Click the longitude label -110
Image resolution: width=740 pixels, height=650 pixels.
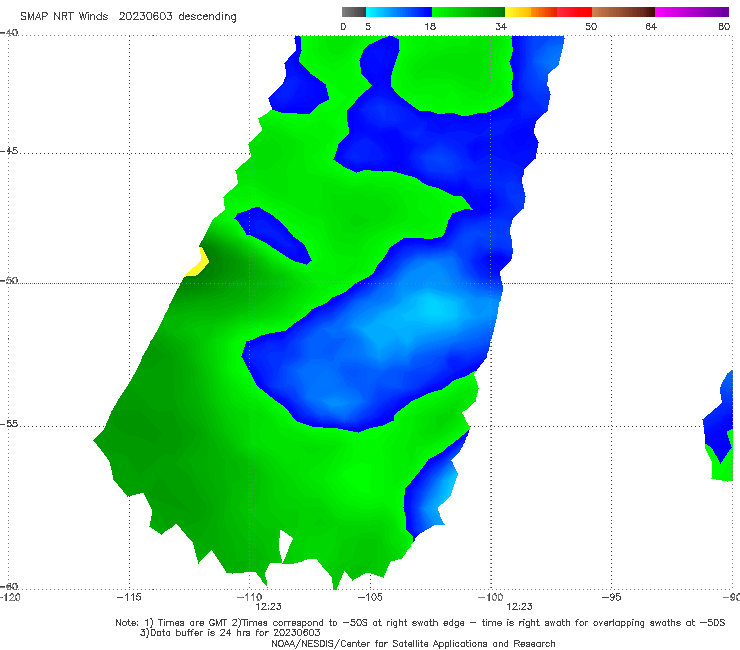pos(249,597)
